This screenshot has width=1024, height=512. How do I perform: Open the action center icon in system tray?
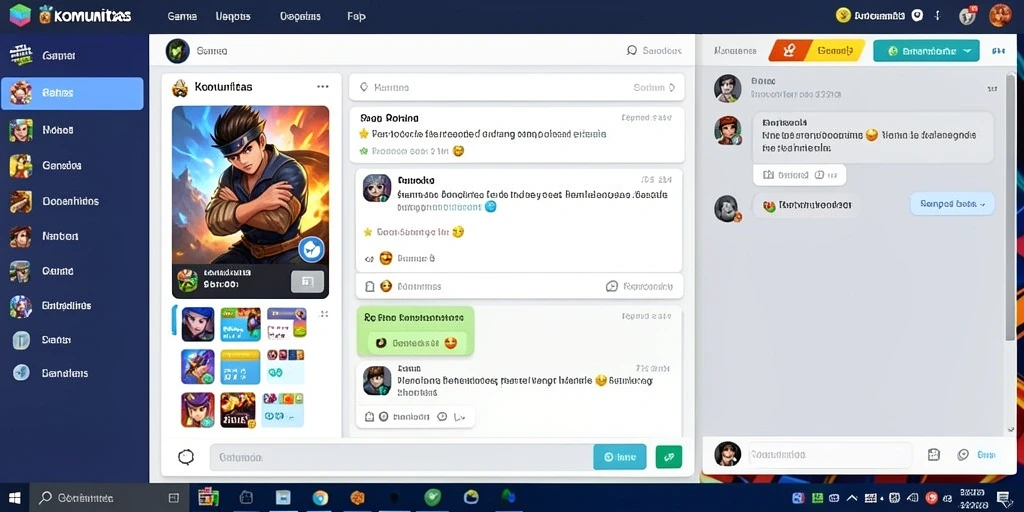tap(1004, 498)
